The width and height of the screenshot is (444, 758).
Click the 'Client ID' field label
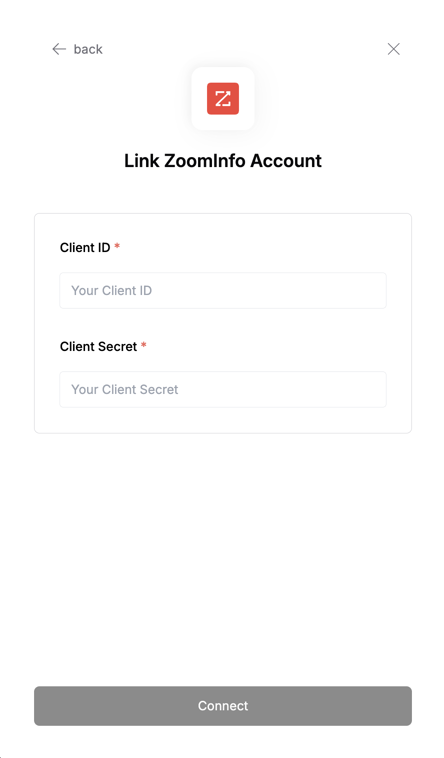click(85, 248)
